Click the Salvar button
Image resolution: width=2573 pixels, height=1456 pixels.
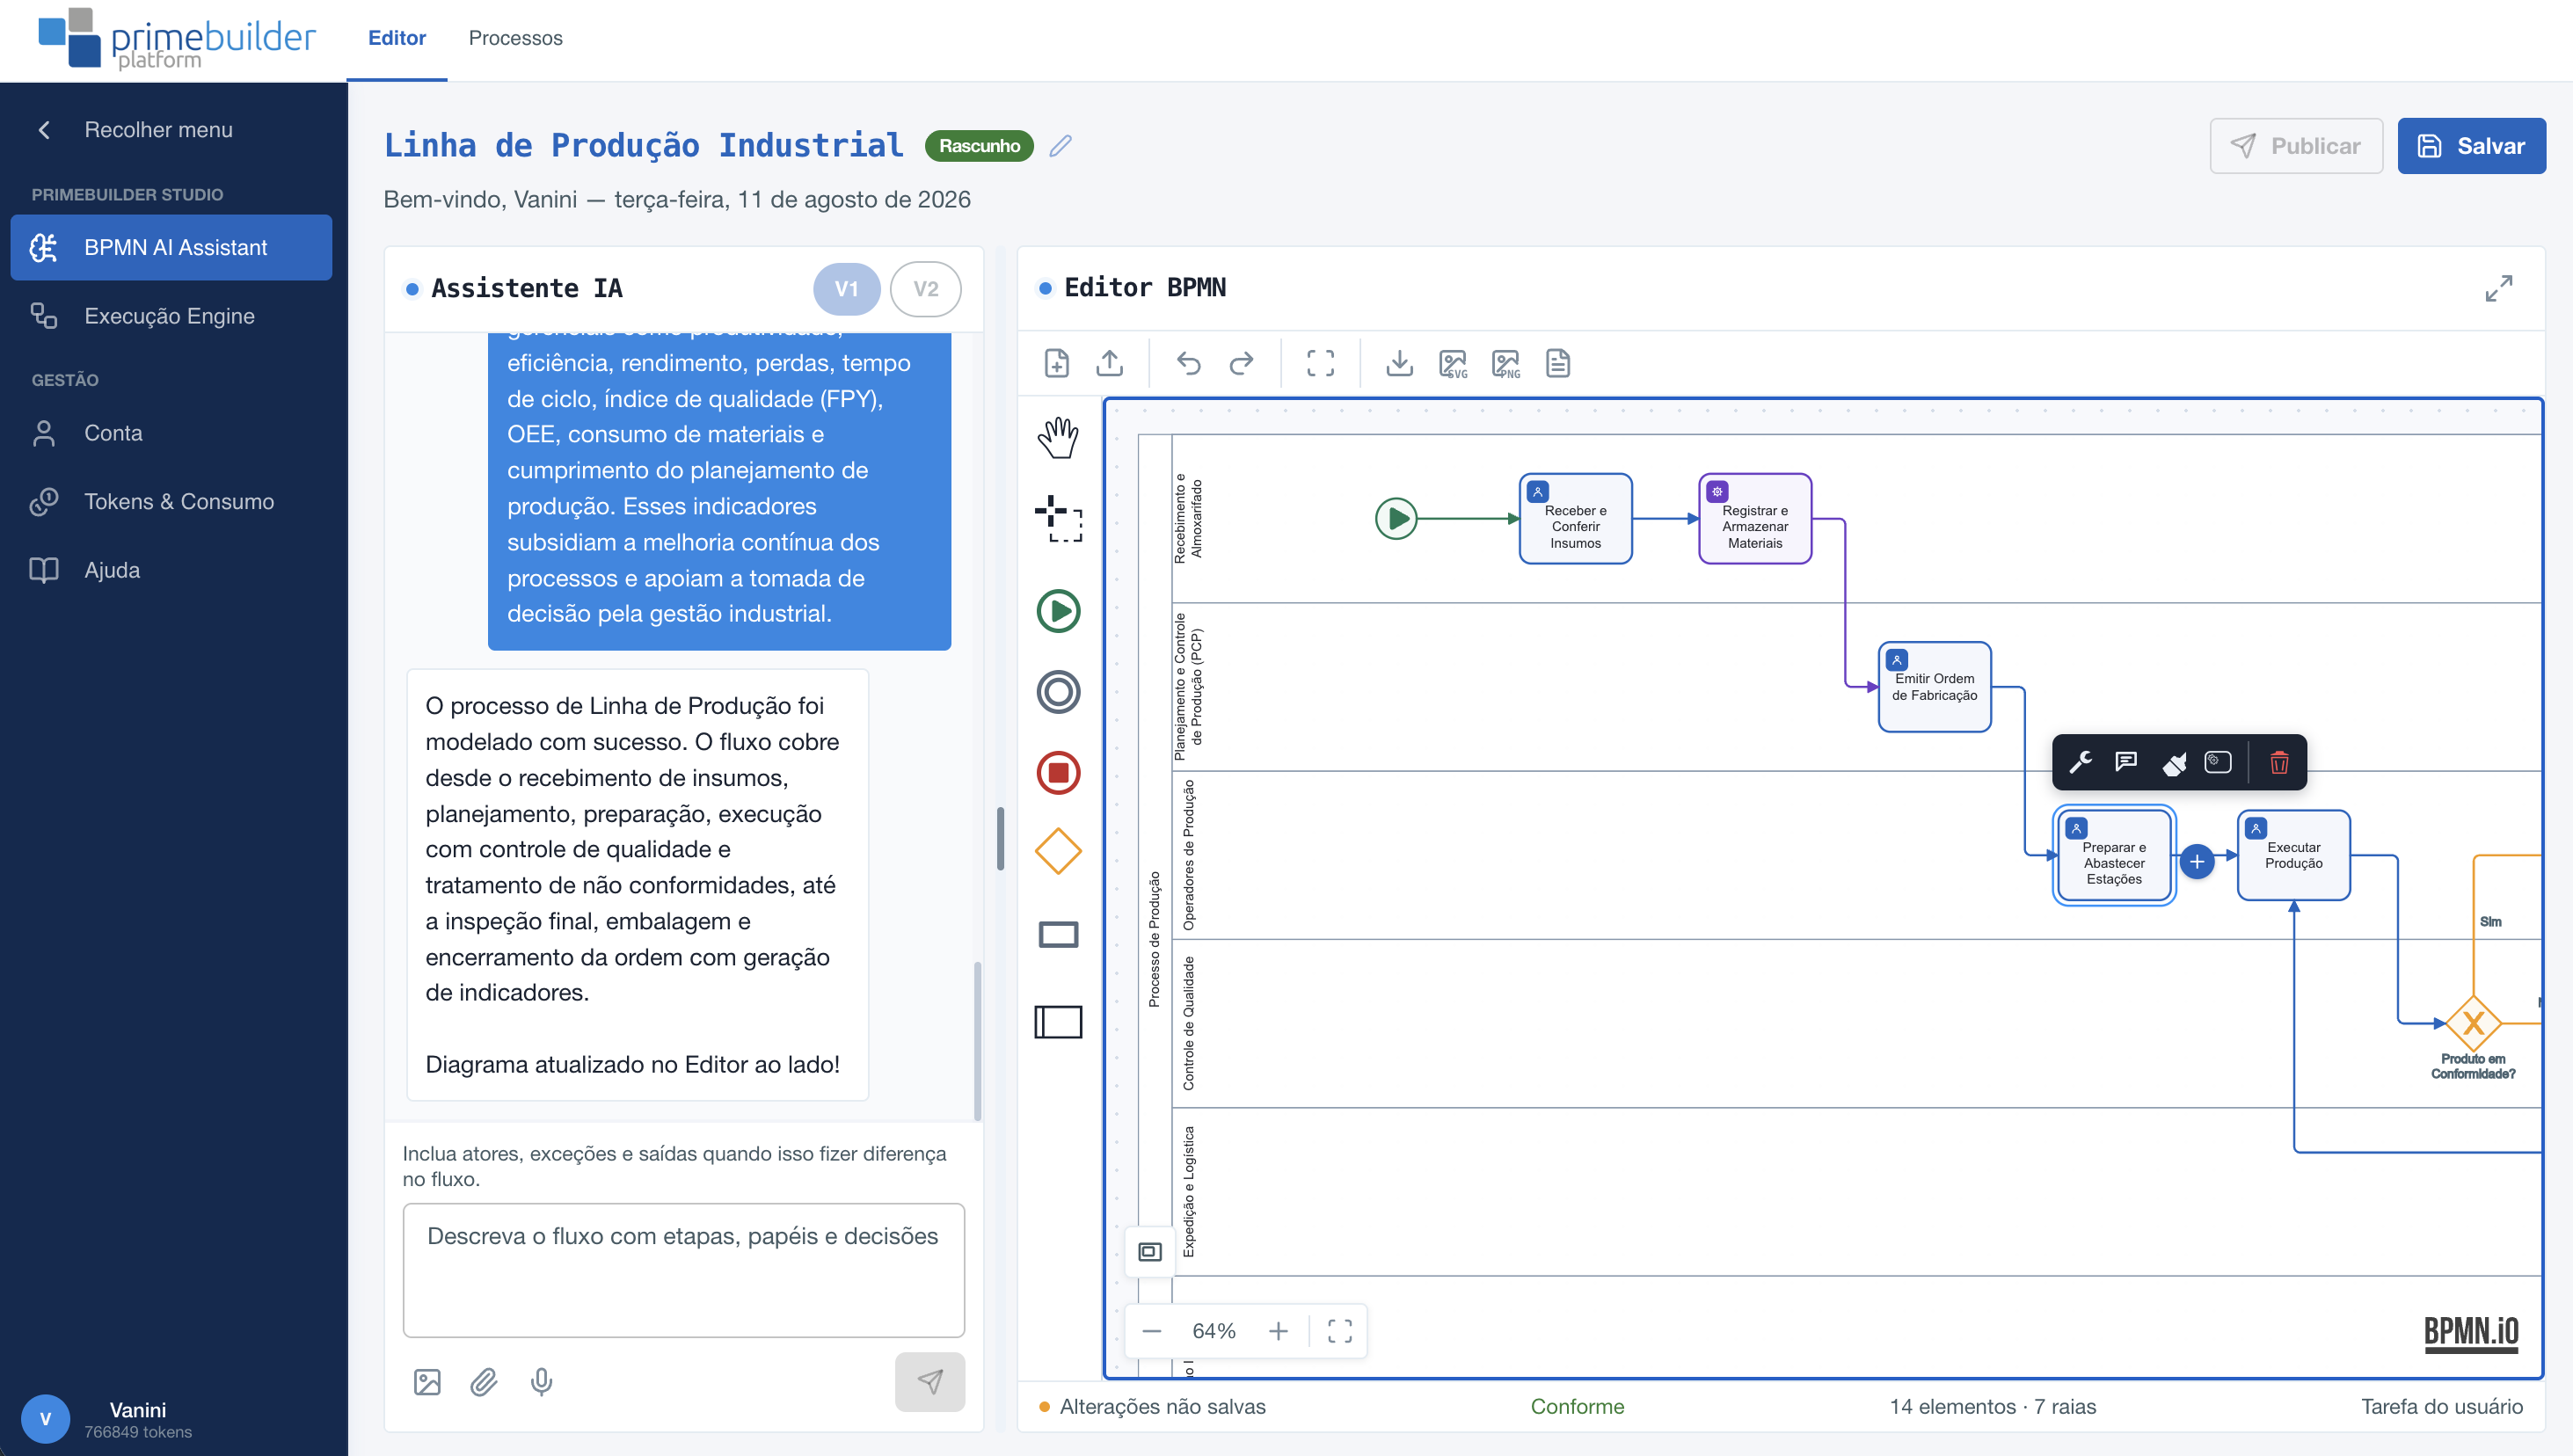tap(2470, 146)
